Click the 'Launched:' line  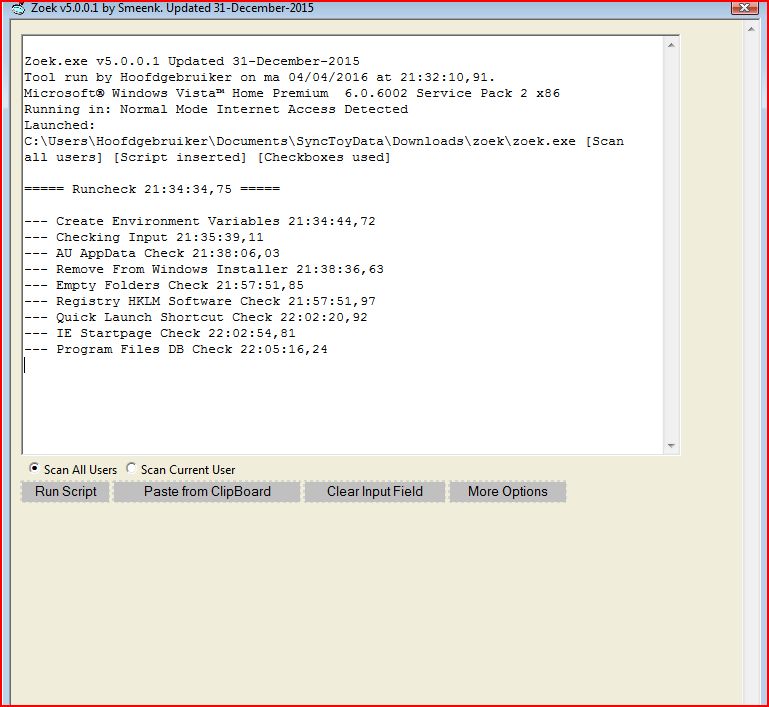(x=59, y=126)
